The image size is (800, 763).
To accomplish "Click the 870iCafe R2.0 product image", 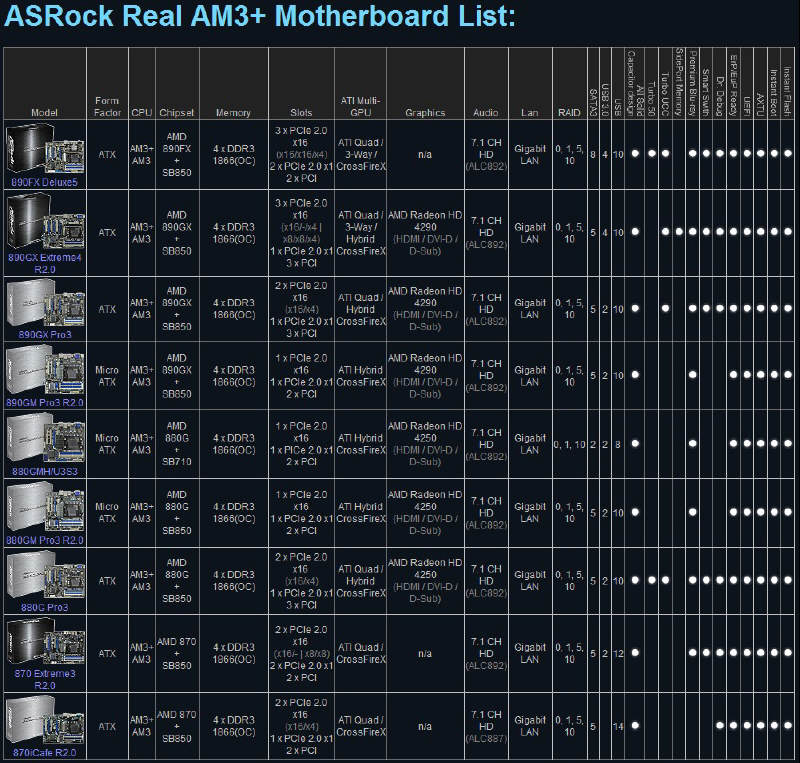I will (45, 721).
